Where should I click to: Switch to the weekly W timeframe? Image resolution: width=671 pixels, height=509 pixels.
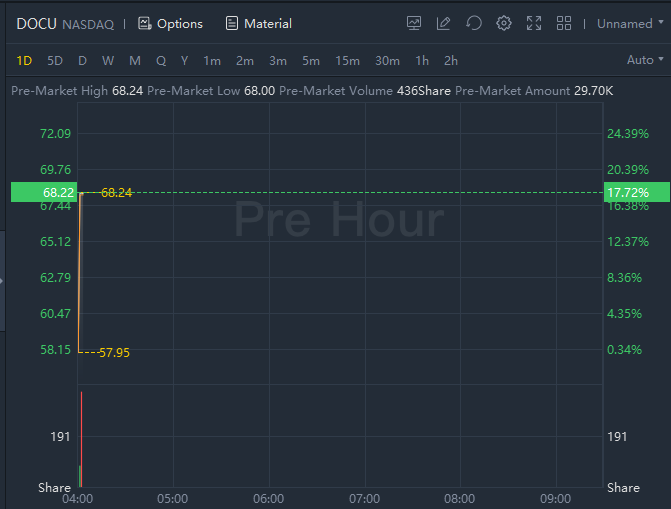pyautogui.click(x=107, y=60)
